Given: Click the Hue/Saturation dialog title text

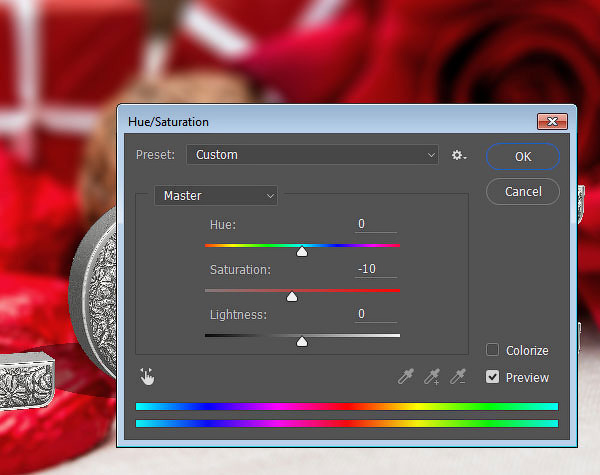Looking at the screenshot, I should pyautogui.click(x=168, y=122).
